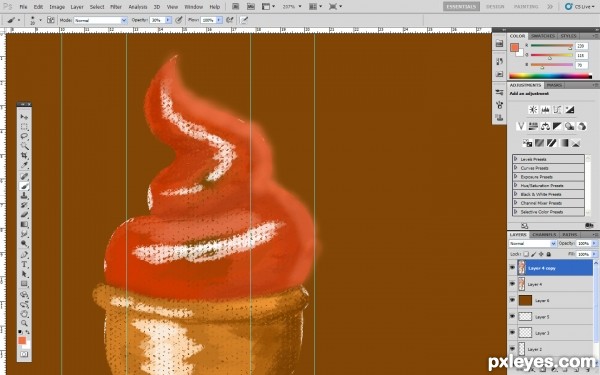
Task: Select the Horizontal Type tool
Action: tap(24, 264)
